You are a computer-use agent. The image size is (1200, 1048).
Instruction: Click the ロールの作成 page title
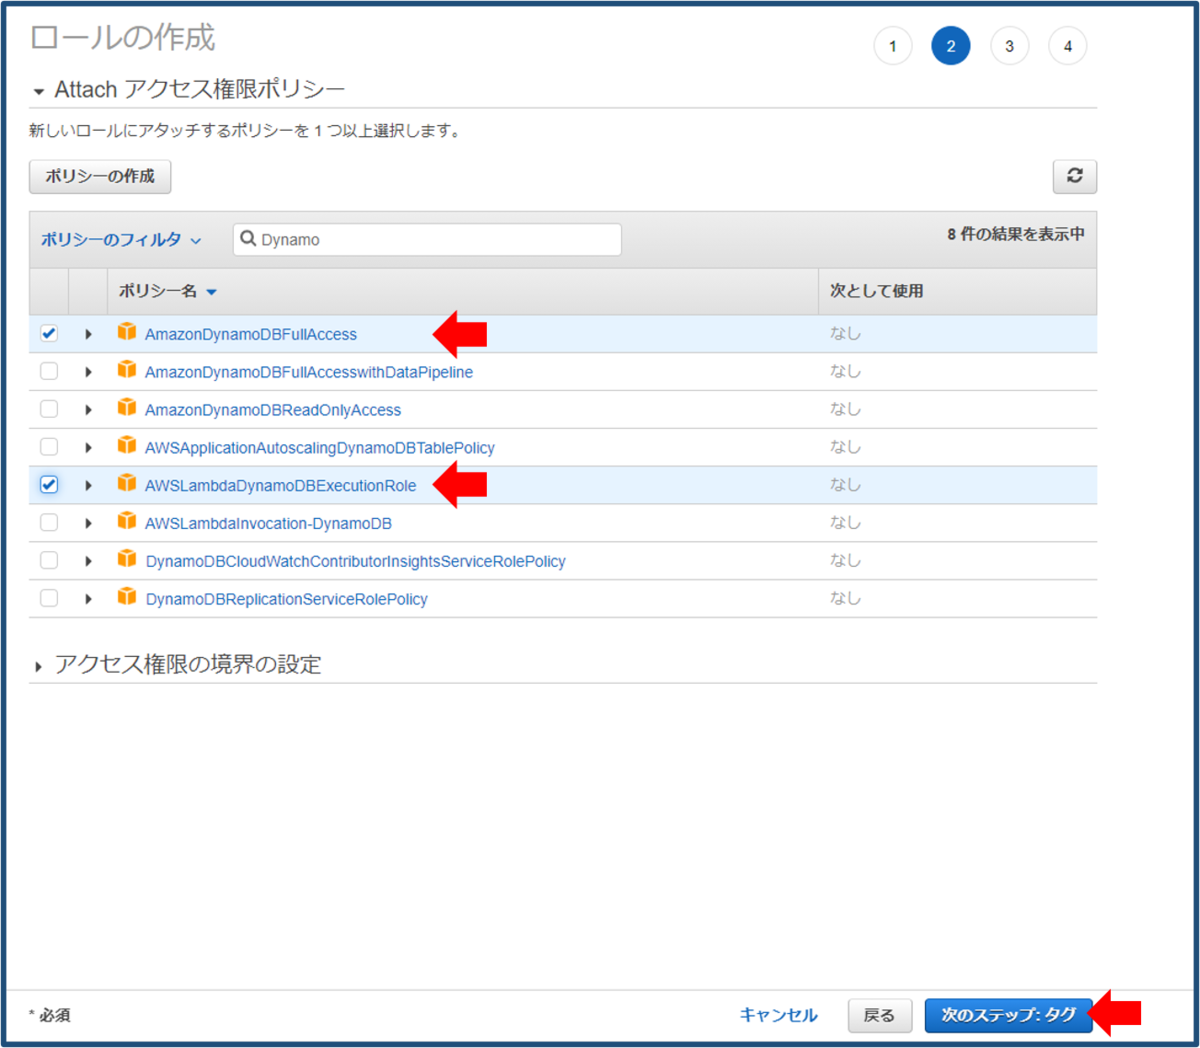[x=123, y=38]
